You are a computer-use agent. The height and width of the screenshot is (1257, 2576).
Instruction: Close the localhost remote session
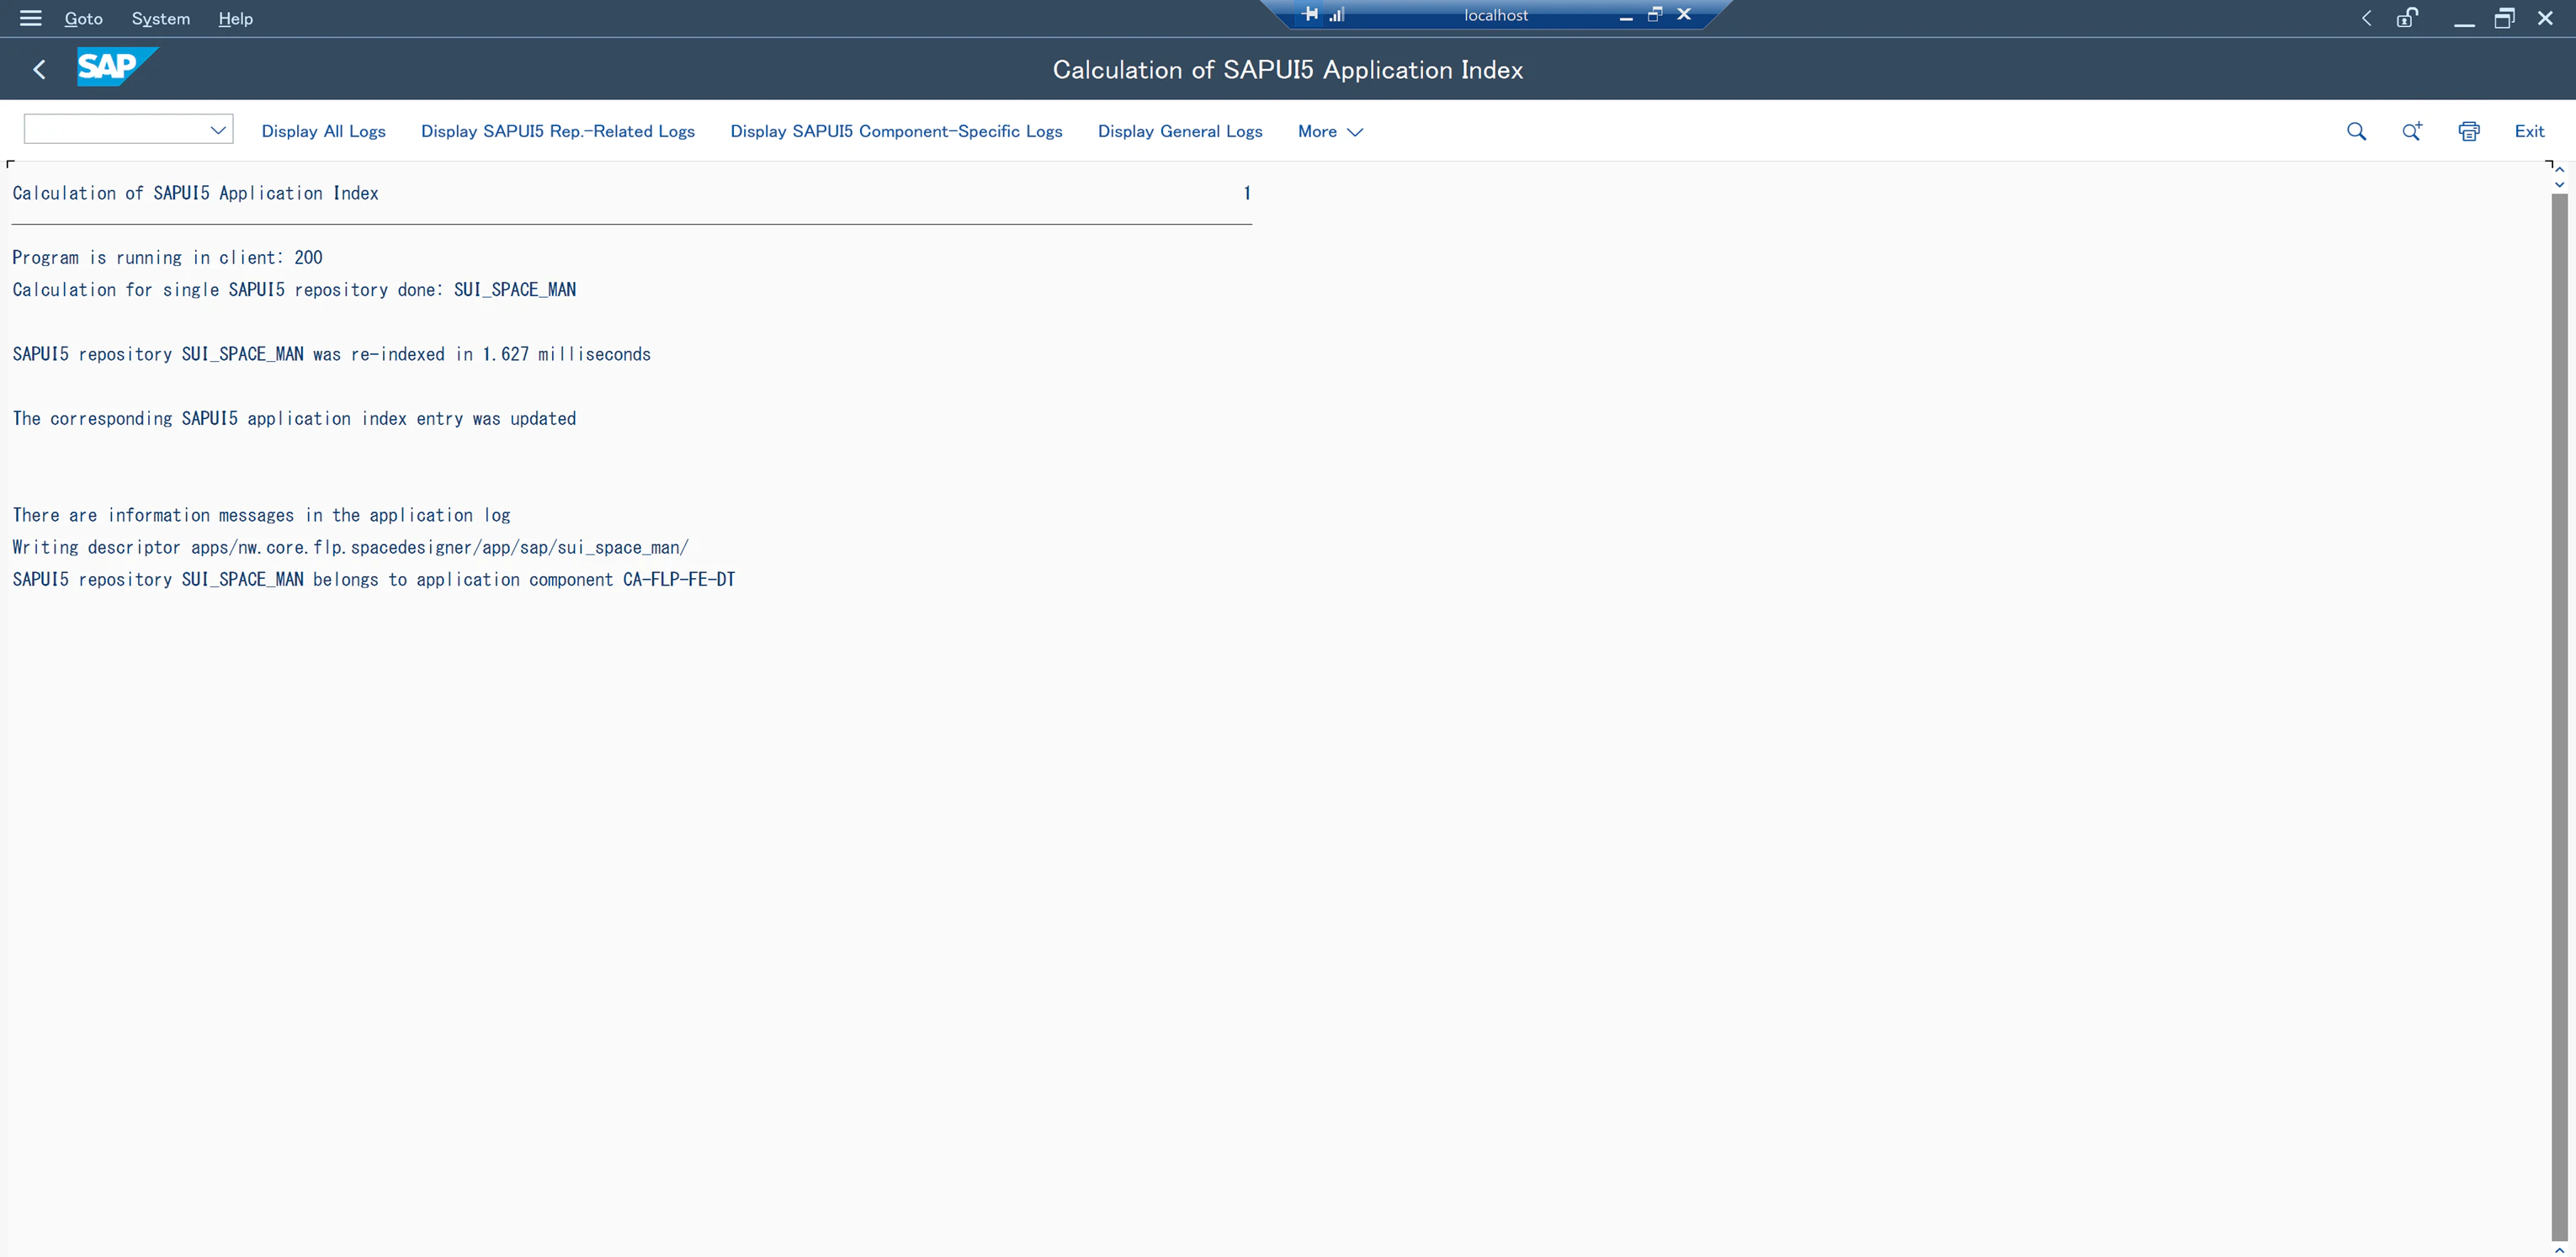(1684, 14)
